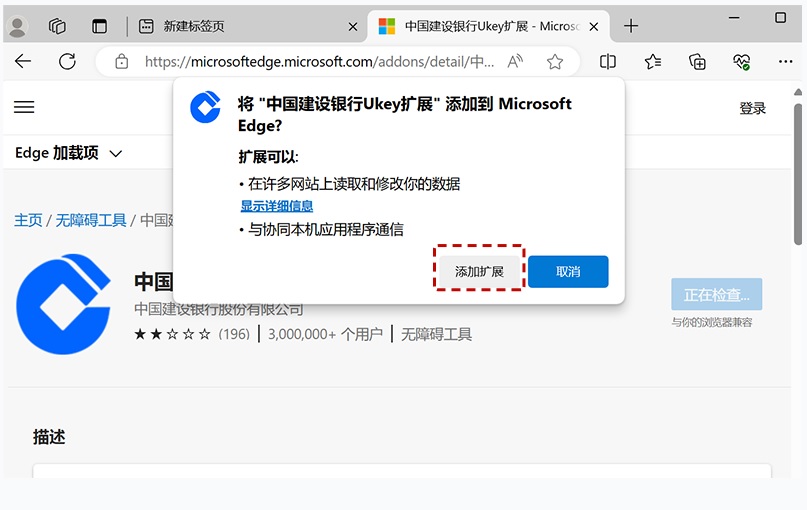
Task: Click the Back arrow button
Action: point(23,62)
